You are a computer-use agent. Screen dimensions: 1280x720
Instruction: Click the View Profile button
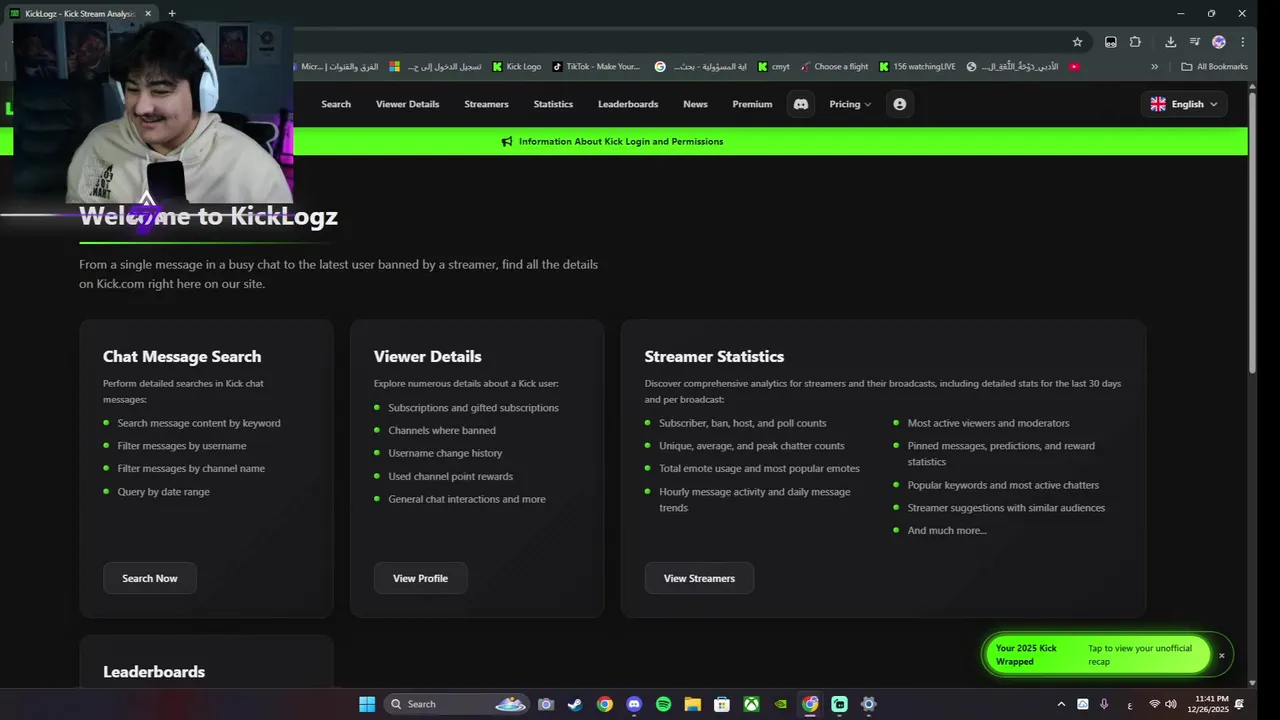point(420,578)
